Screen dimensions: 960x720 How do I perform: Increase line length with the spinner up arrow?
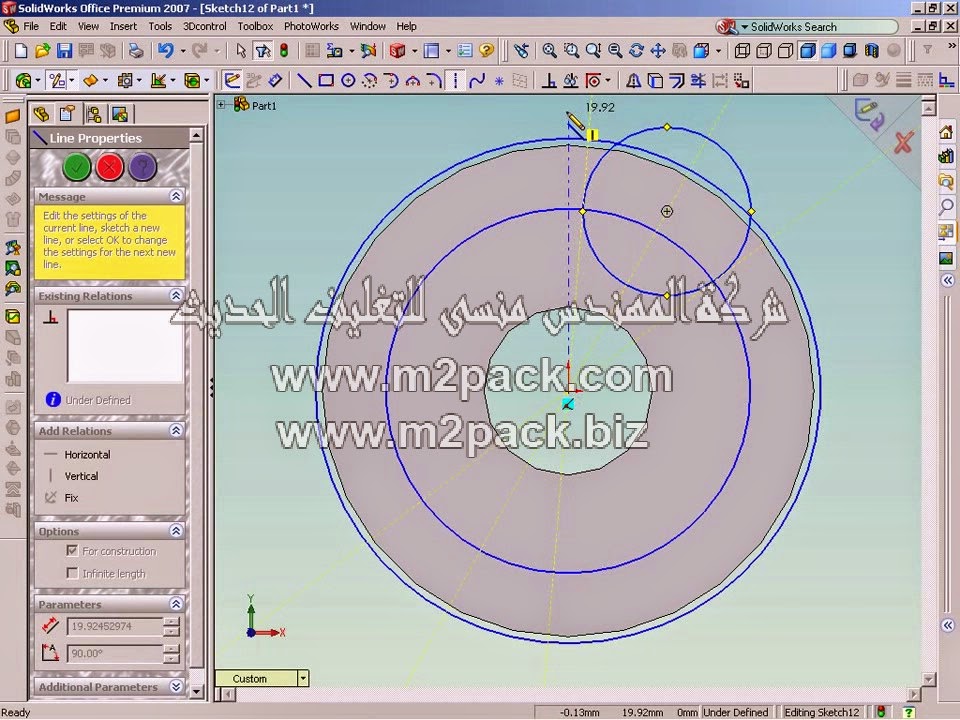pyautogui.click(x=171, y=622)
